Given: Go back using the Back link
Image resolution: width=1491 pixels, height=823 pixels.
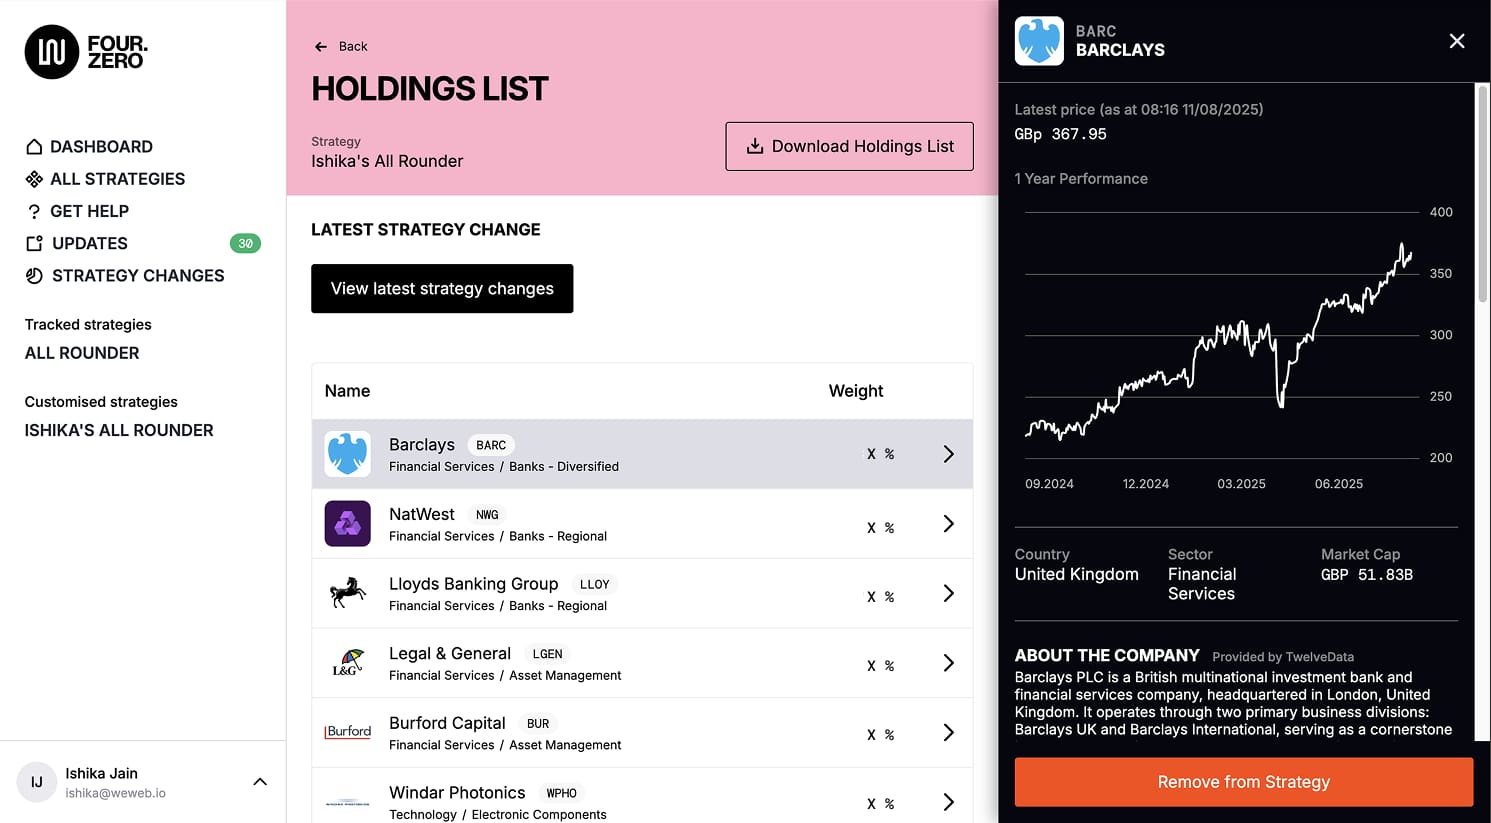Looking at the screenshot, I should (x=341, y=46).
